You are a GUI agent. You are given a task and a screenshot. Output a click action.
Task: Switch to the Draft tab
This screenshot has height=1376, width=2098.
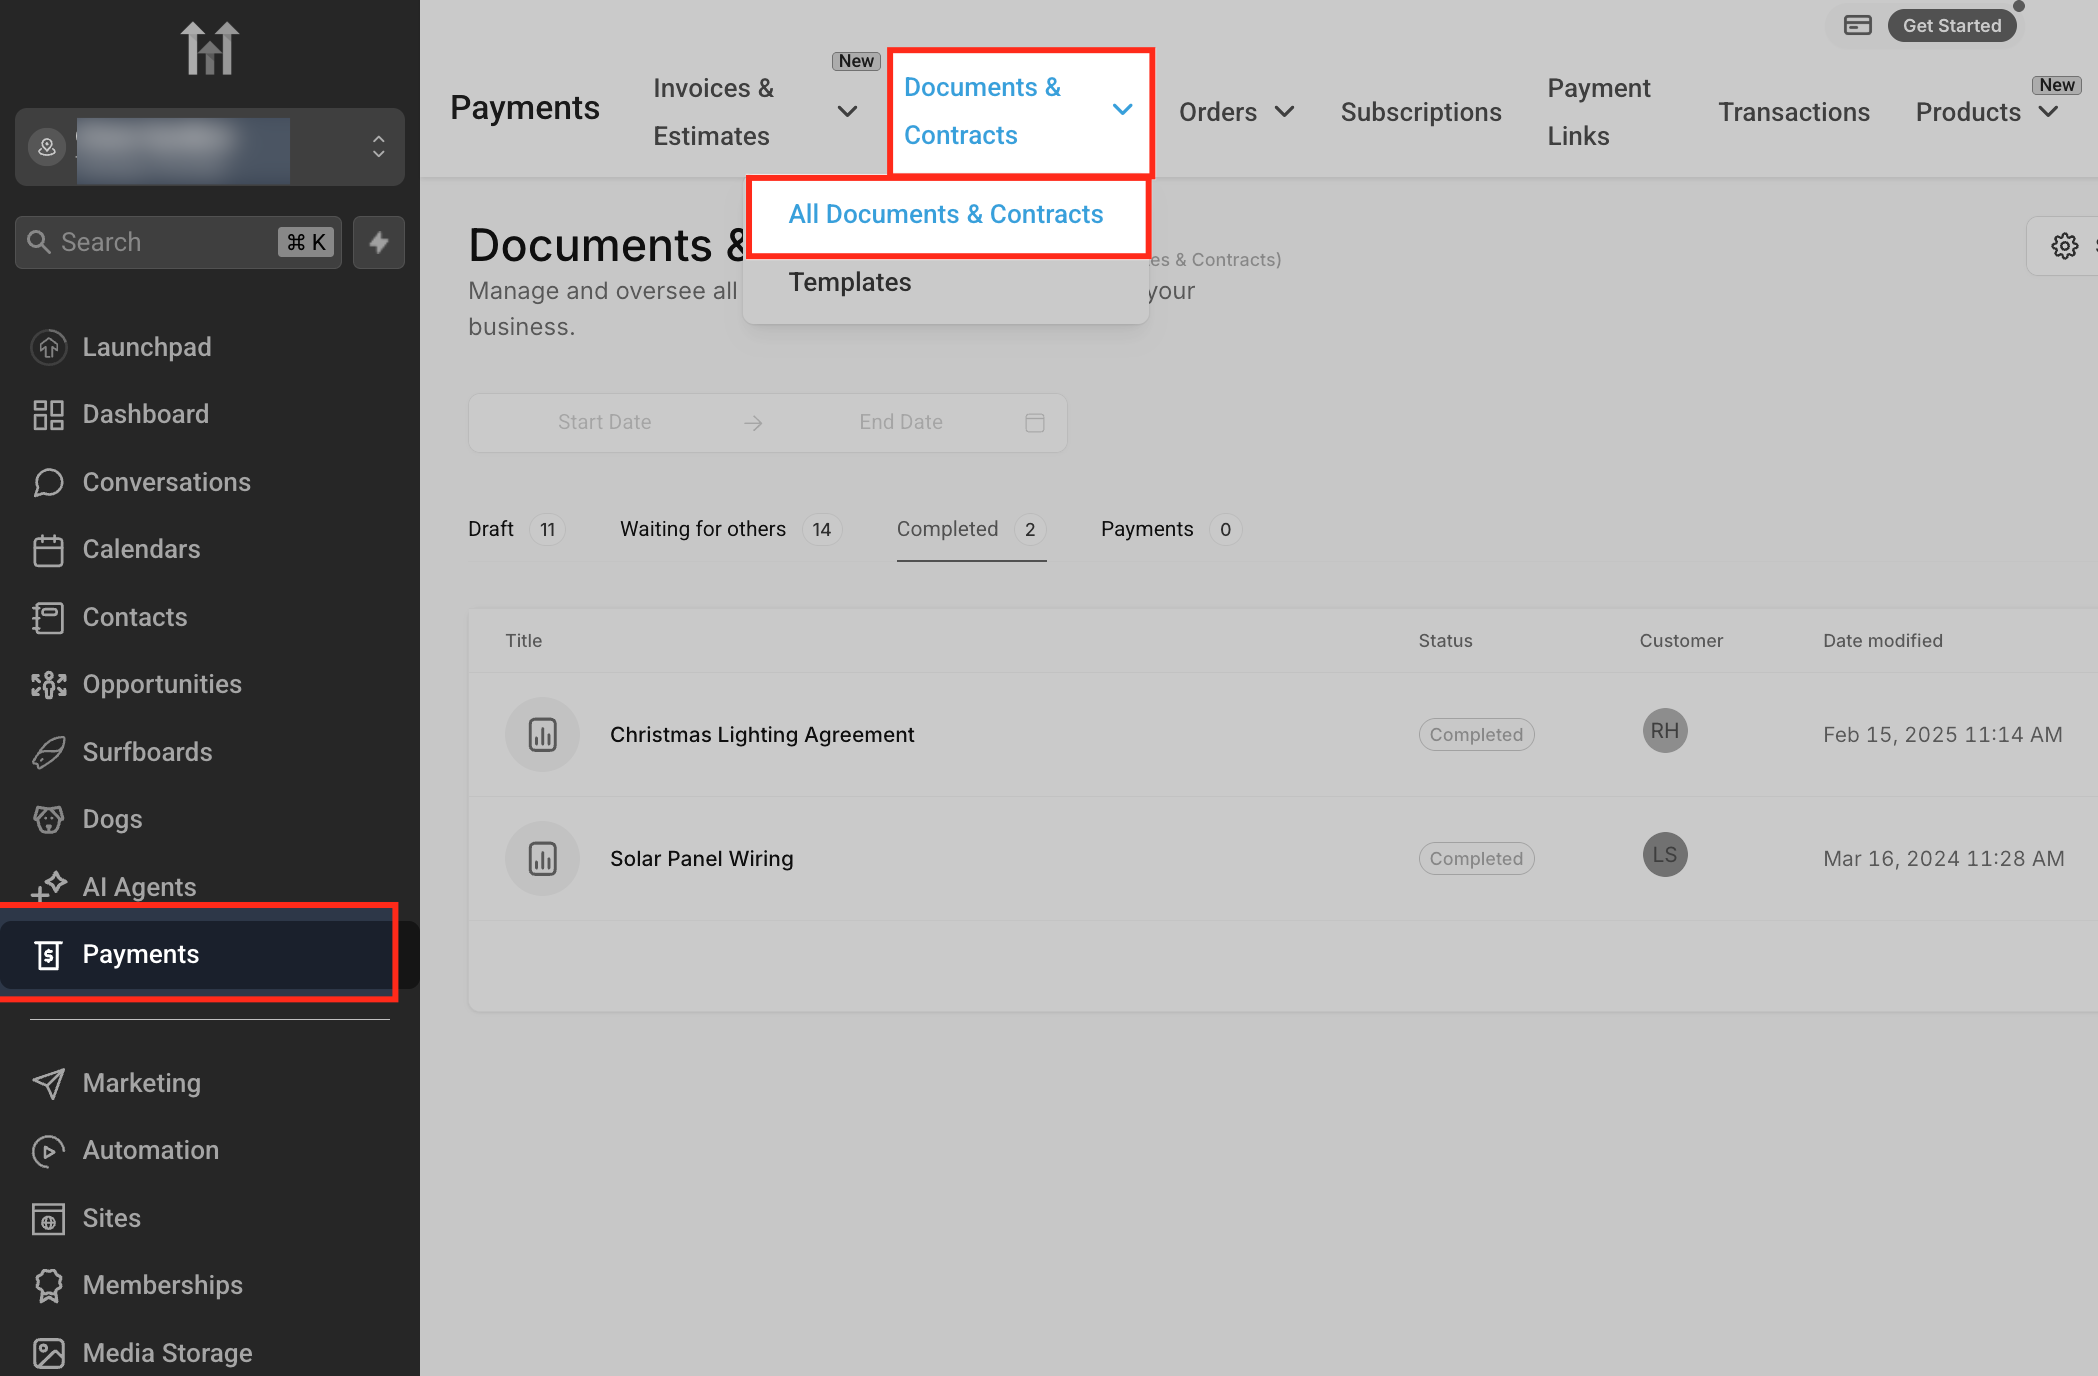(x=491, y=529)
